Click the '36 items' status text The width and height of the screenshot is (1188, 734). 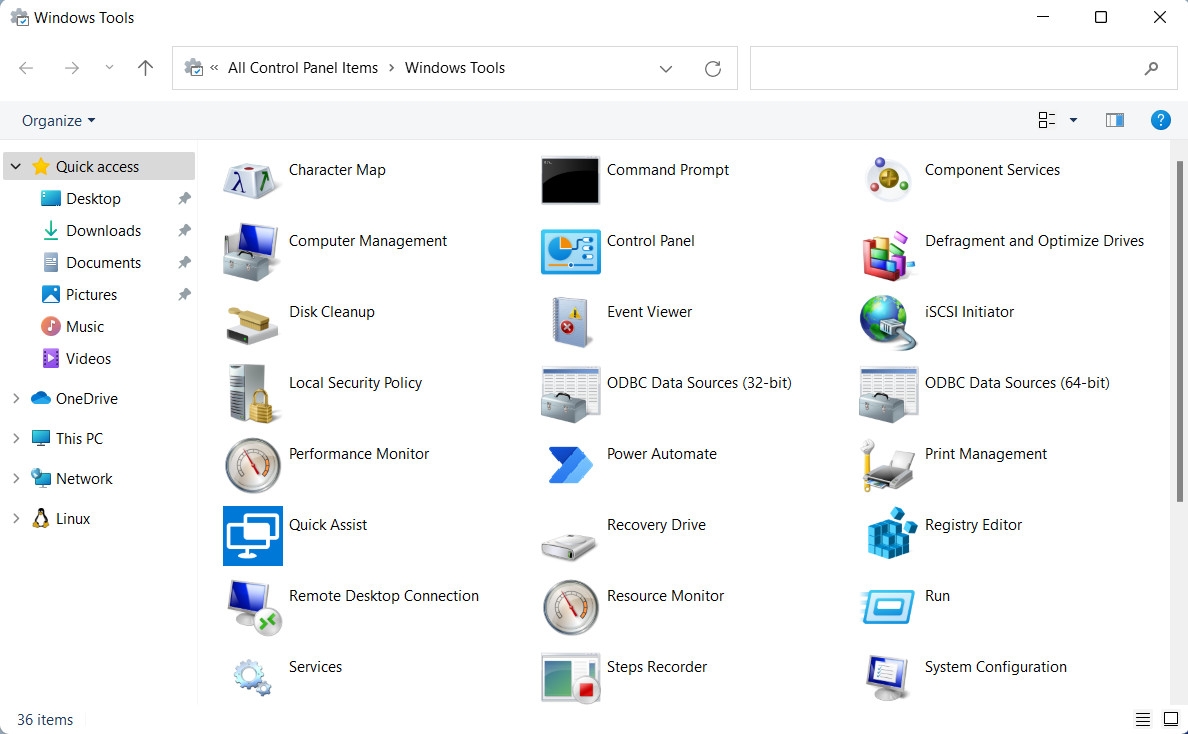click(x=45, y=720)
